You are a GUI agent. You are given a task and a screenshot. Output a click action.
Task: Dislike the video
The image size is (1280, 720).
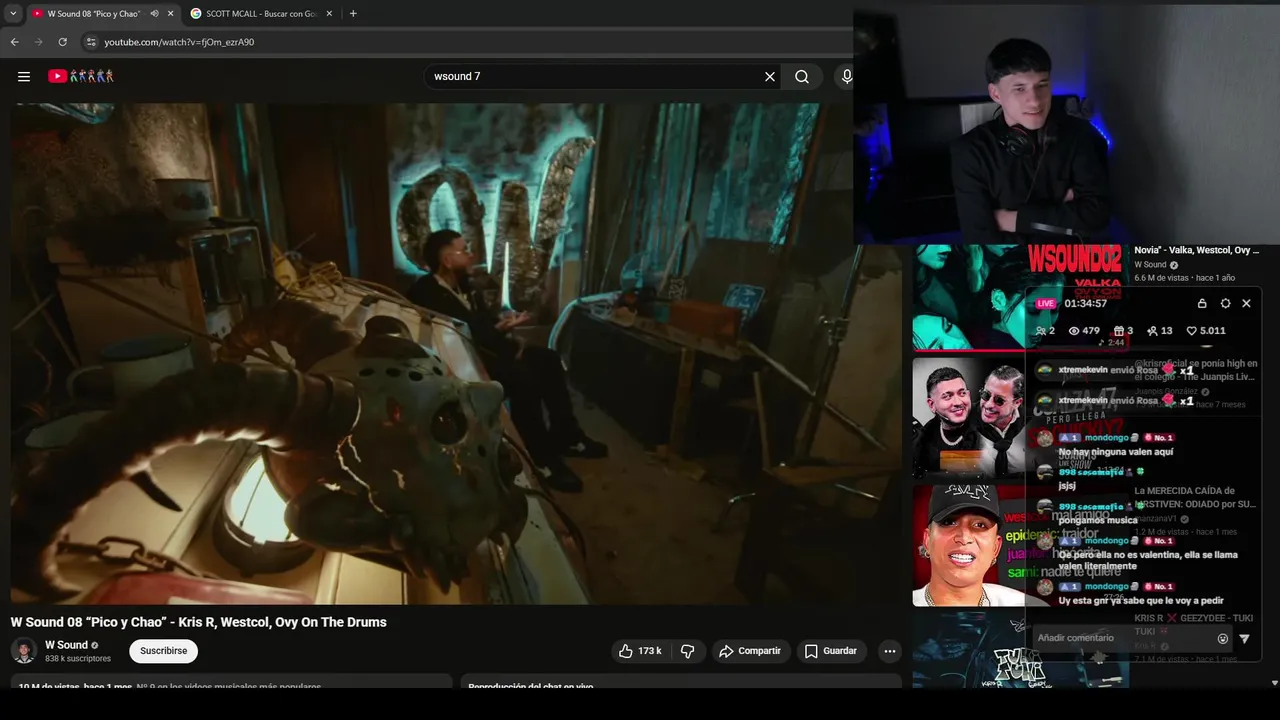[687, 651]
